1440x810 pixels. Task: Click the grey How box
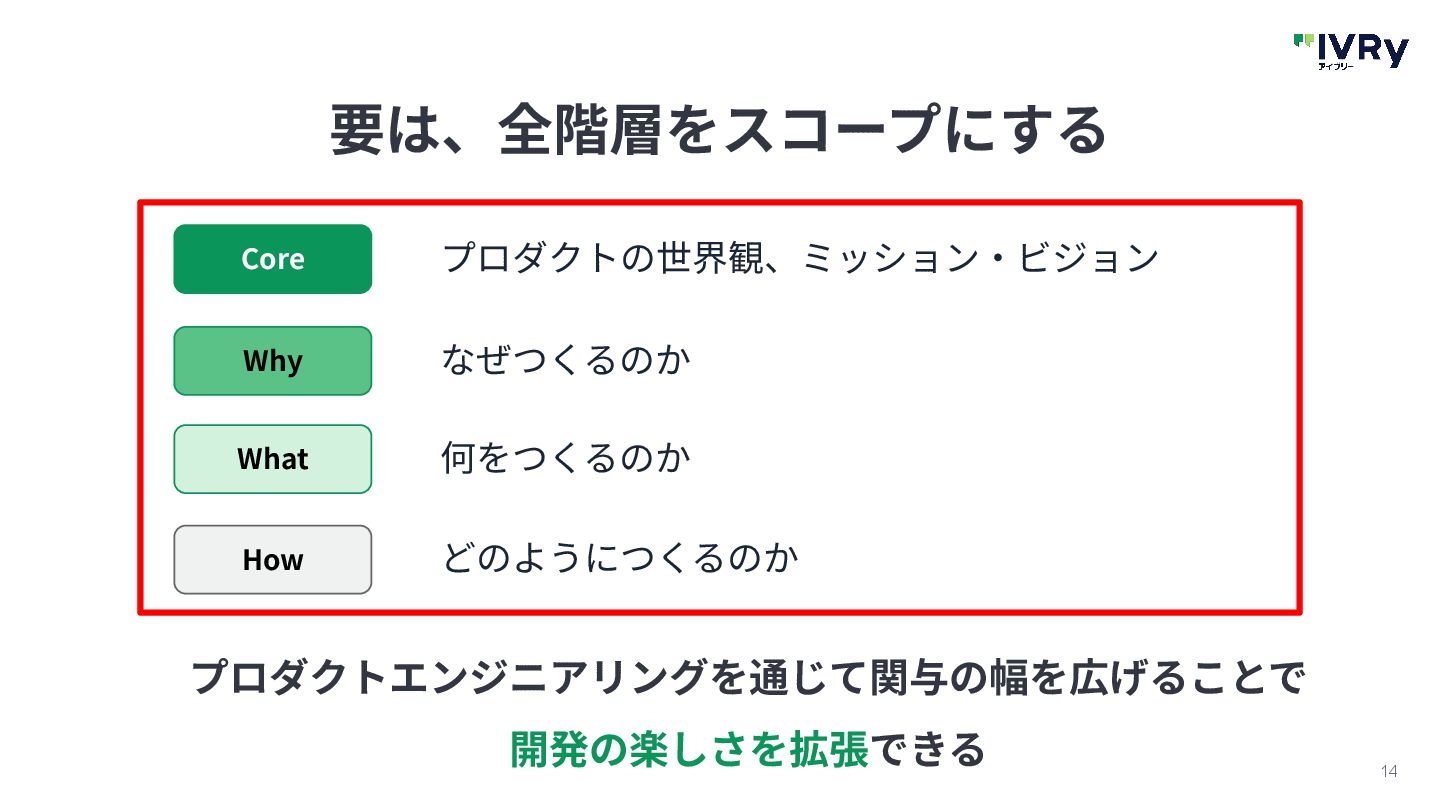[x=273, y=559]
